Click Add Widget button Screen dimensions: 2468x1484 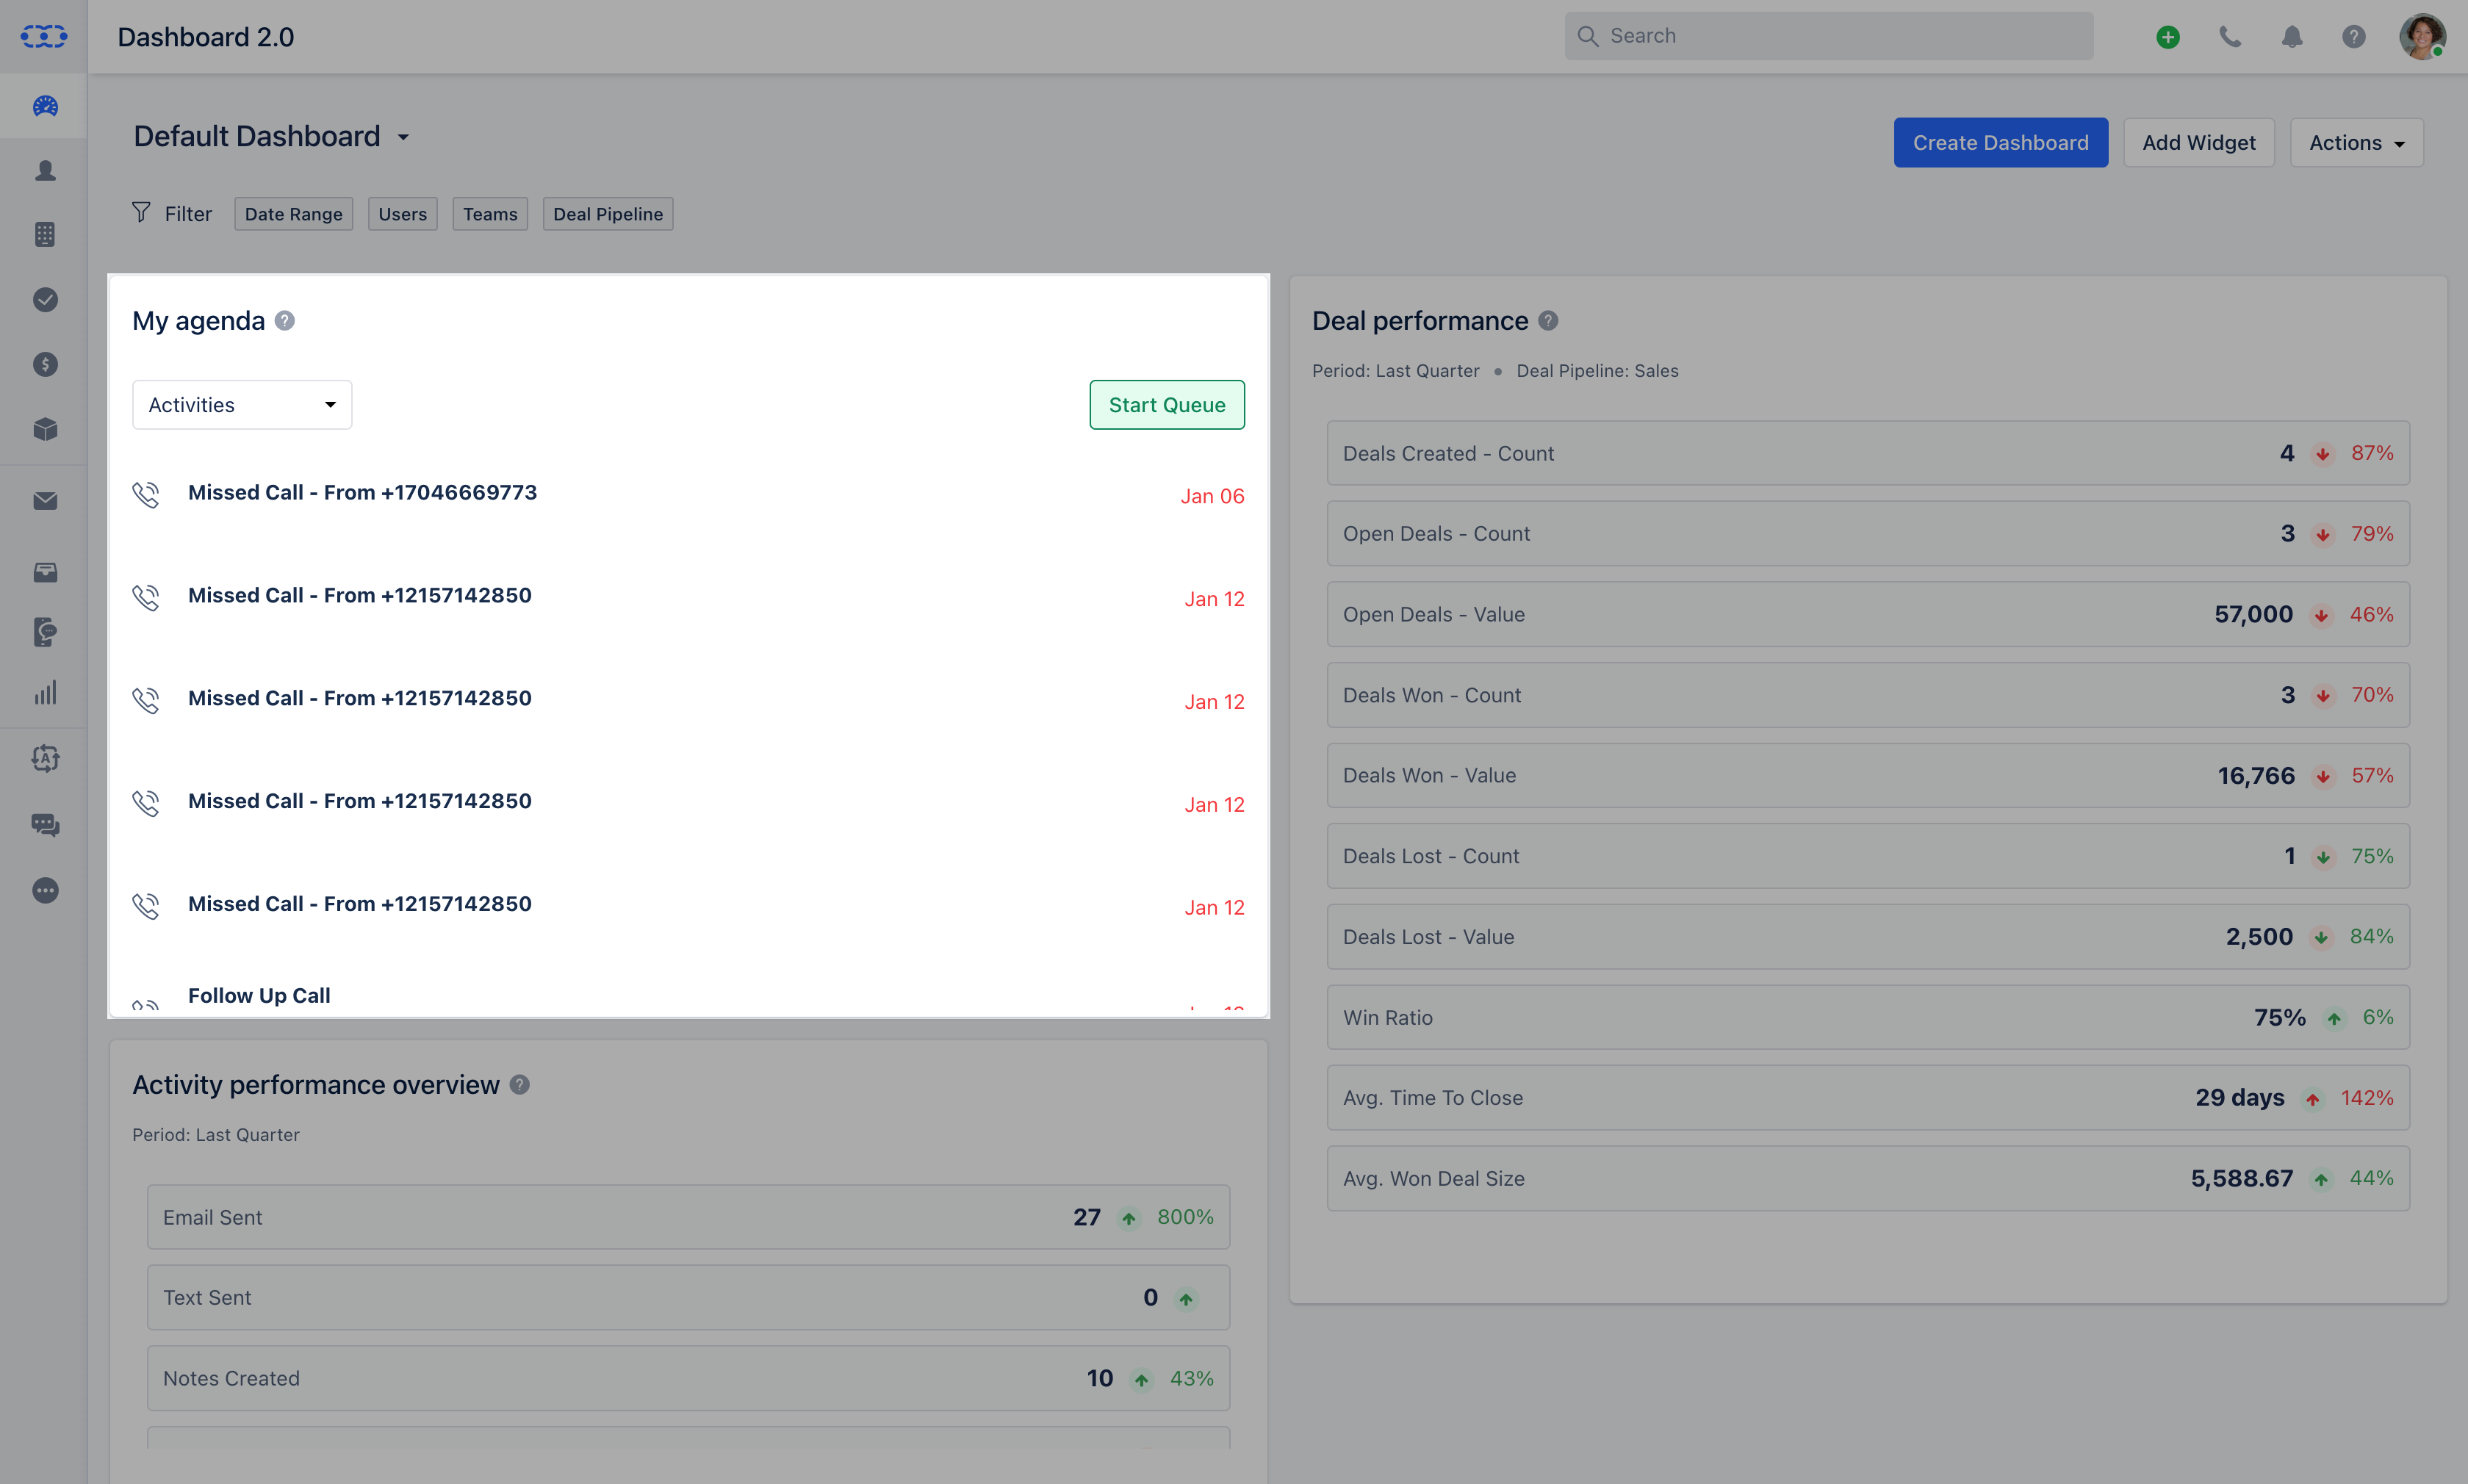pos(2199,143)
